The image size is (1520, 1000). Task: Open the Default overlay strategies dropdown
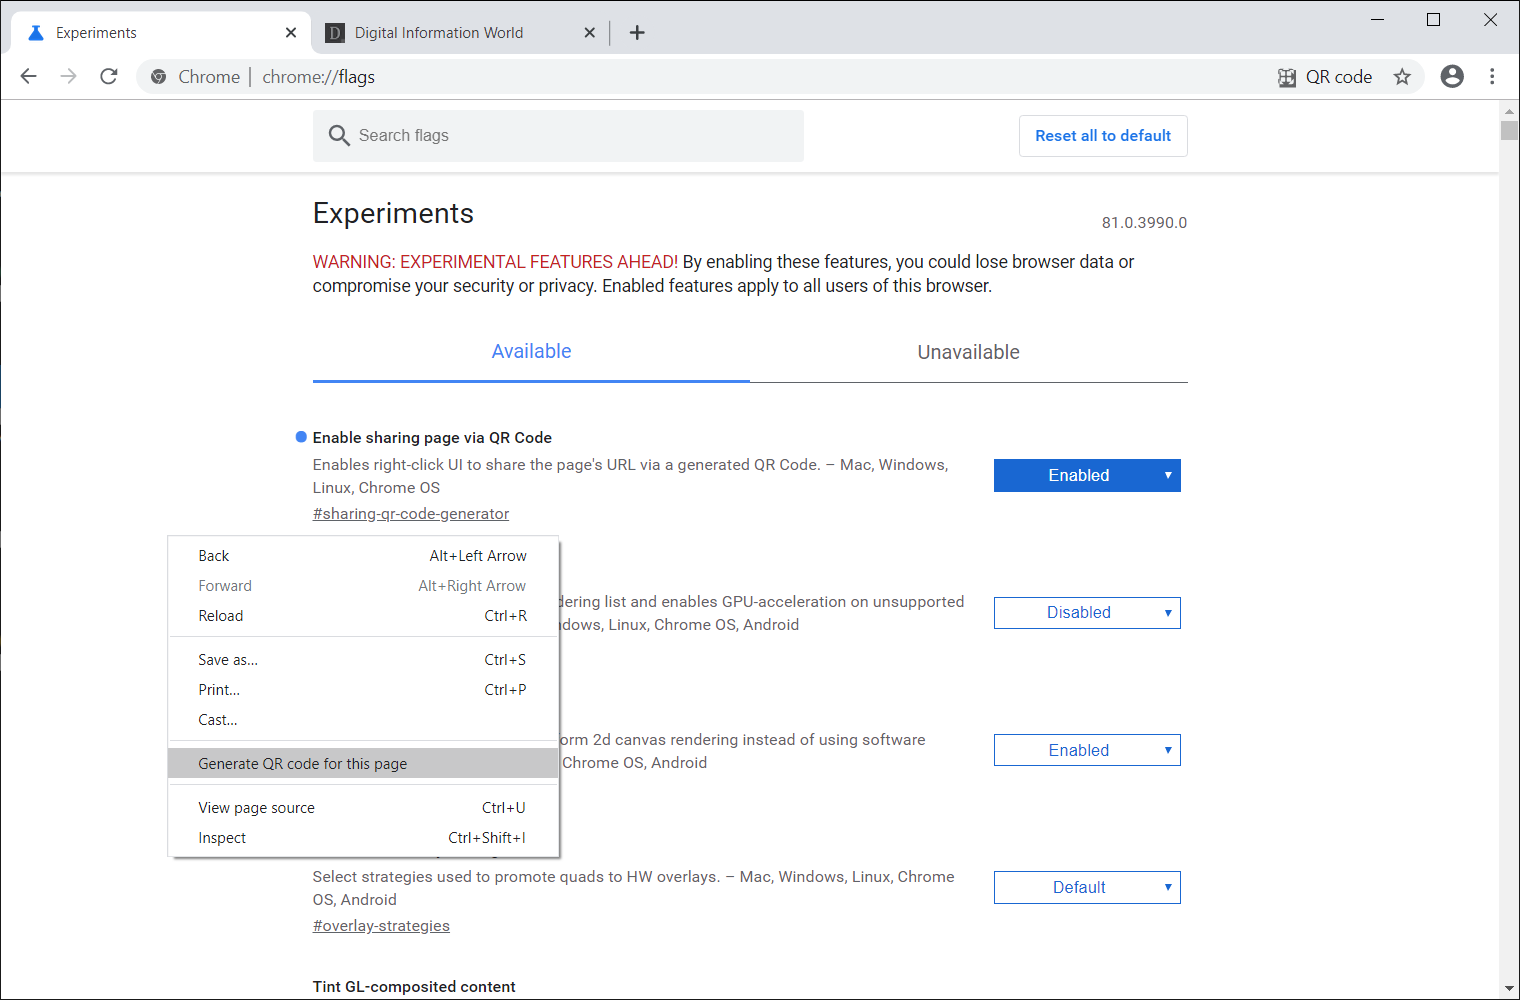coord(1087,888)
